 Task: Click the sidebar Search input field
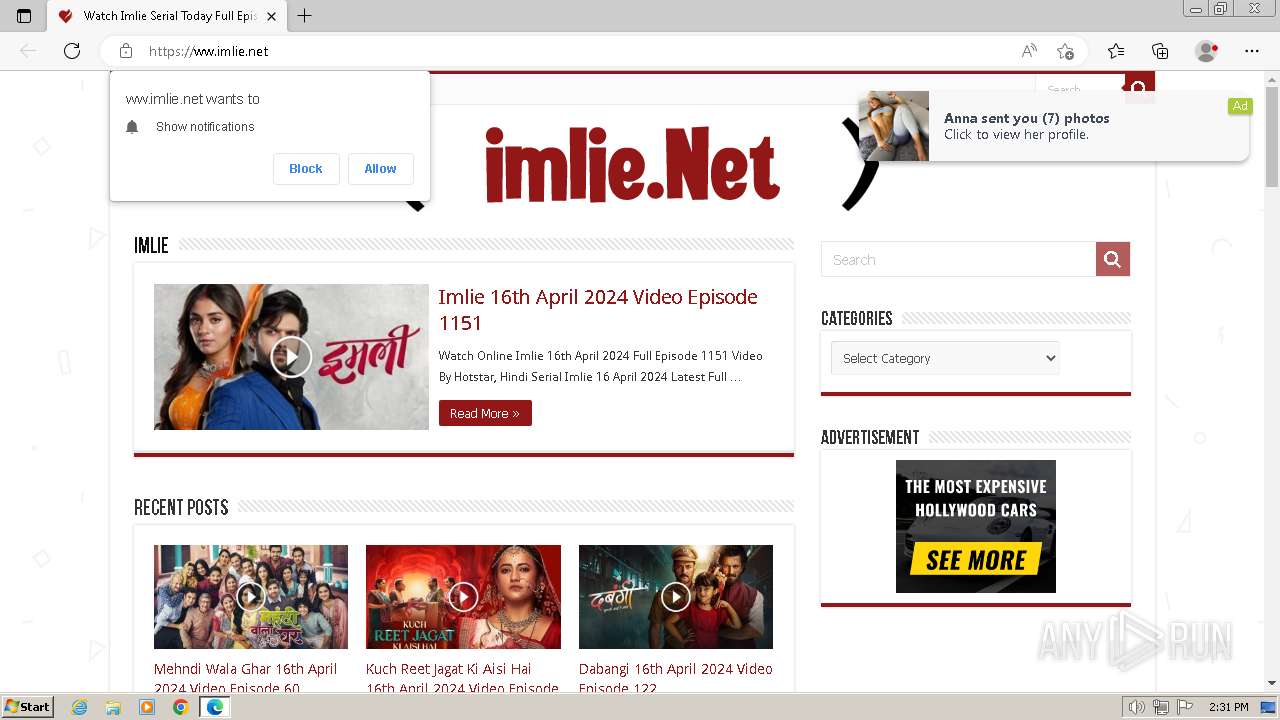(x=958, y=259)
